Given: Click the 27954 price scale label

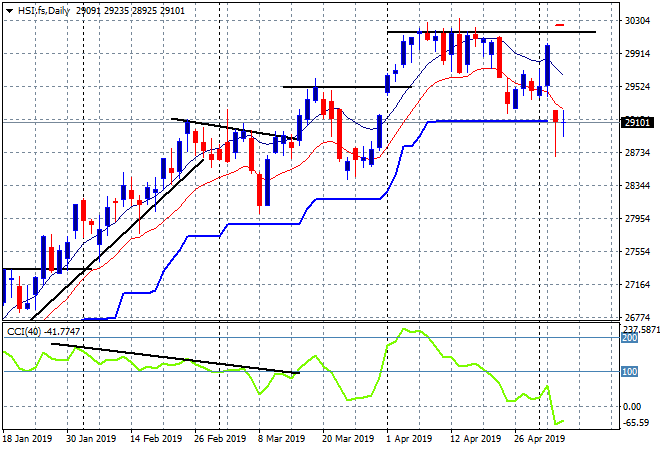Looking at the screenshot, I should click(637, 218).
